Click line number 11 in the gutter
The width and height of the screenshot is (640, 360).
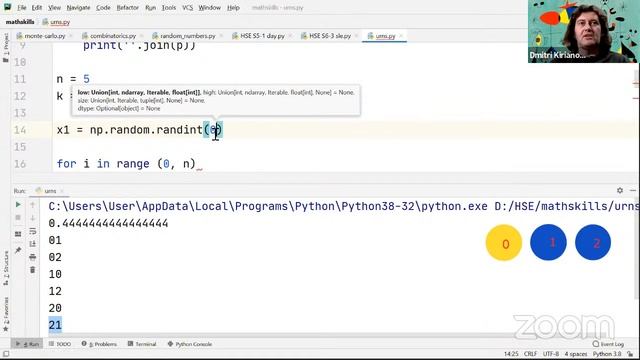coord(20,79)
